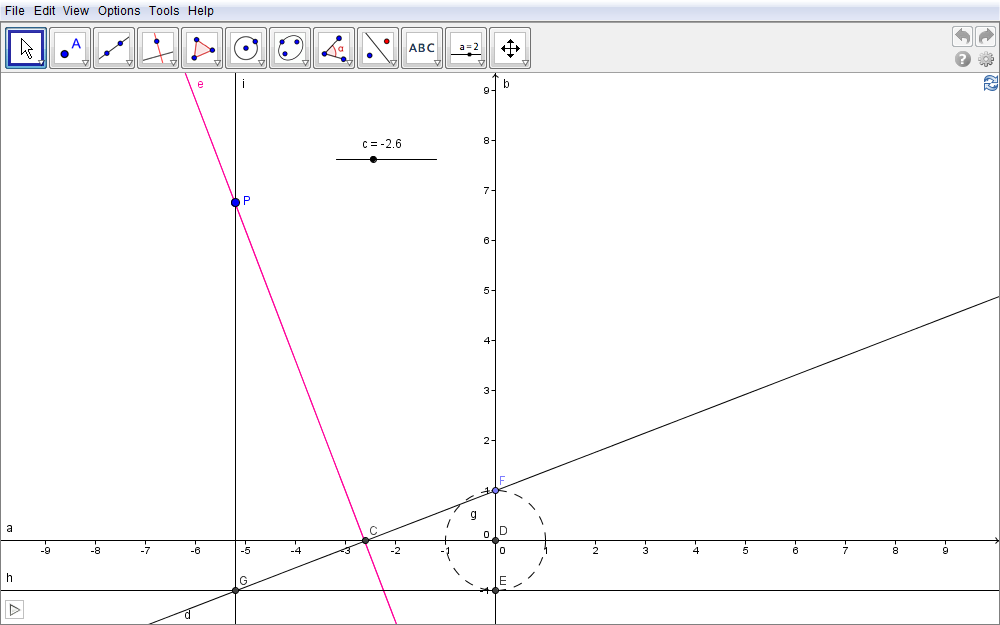Select Circle with Center through Point tool
This screenshot has width=1000, height=625.
pos(246,47)
